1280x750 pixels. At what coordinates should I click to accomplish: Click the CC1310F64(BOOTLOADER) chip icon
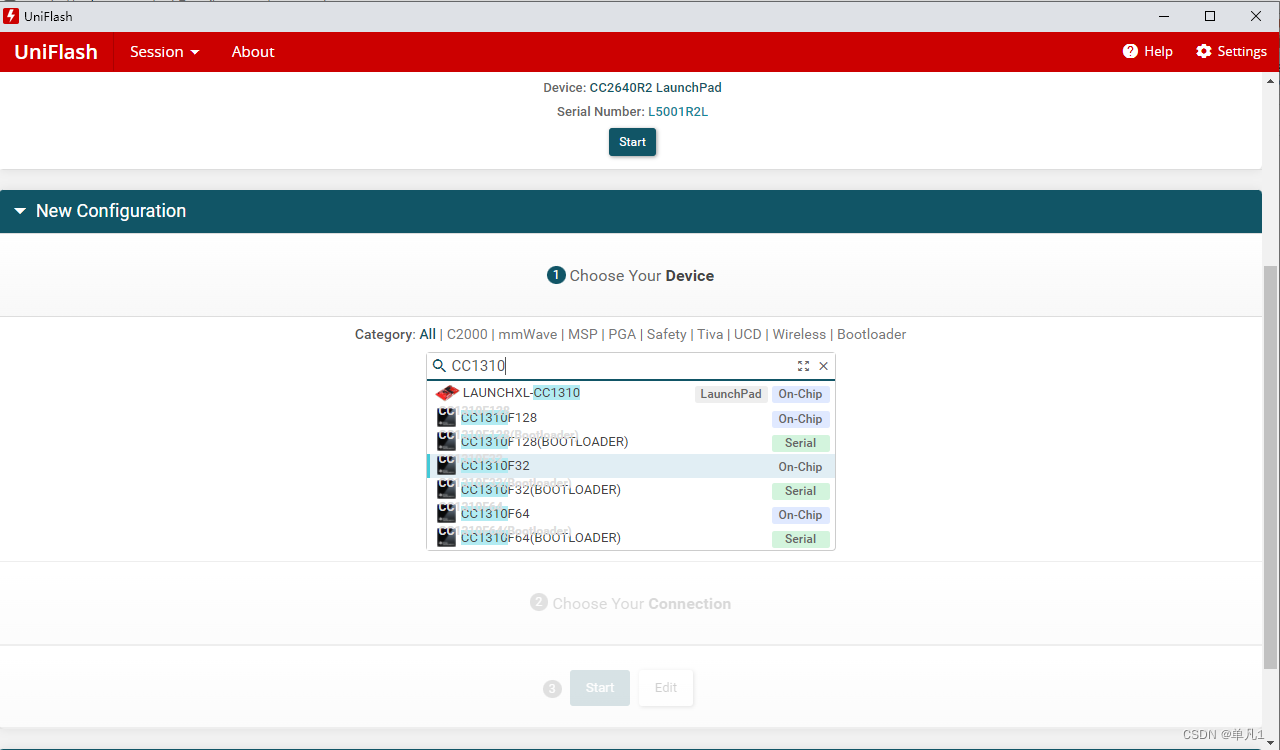click(x=446, y=538)
